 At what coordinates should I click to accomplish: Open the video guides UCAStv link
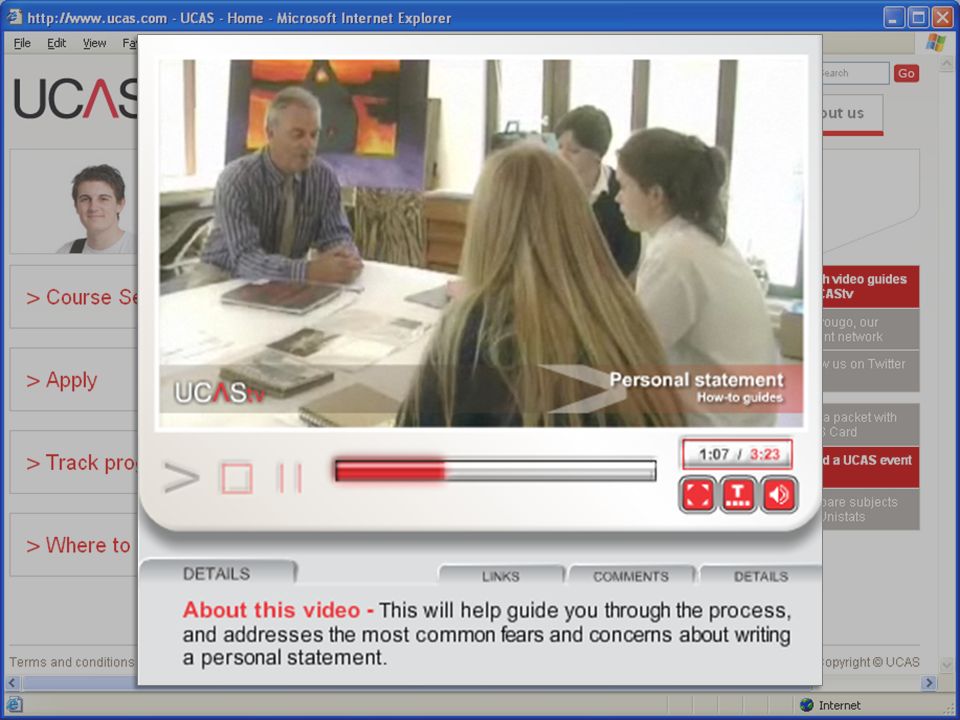coord(871,287)
